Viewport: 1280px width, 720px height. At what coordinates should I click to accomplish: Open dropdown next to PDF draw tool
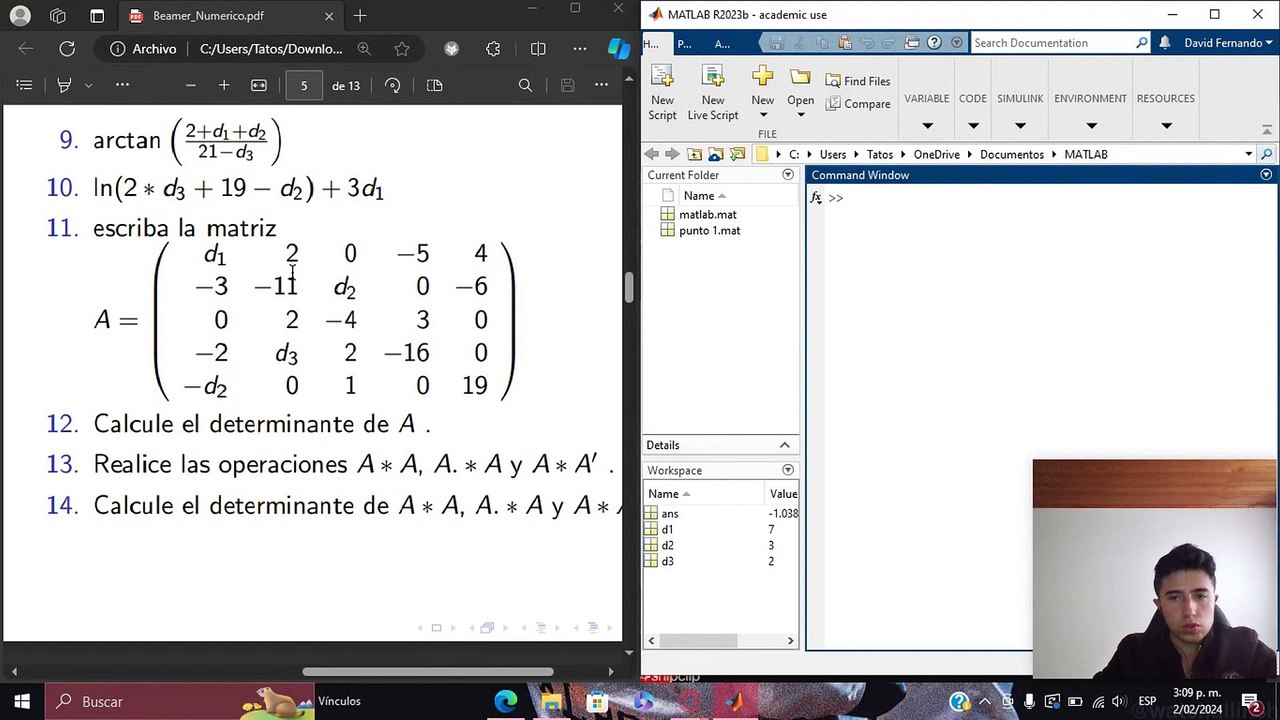point(89,86)
